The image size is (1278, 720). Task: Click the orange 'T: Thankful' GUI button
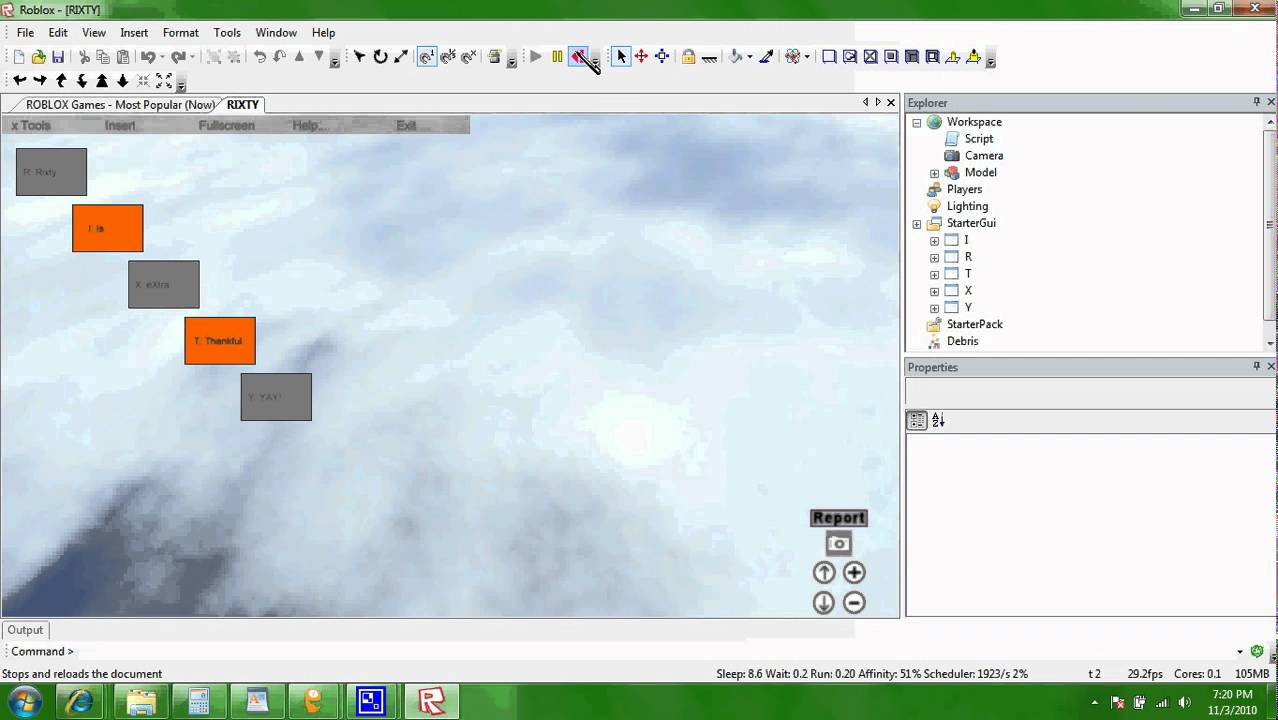pyautogui.click(x=220, y=341)
